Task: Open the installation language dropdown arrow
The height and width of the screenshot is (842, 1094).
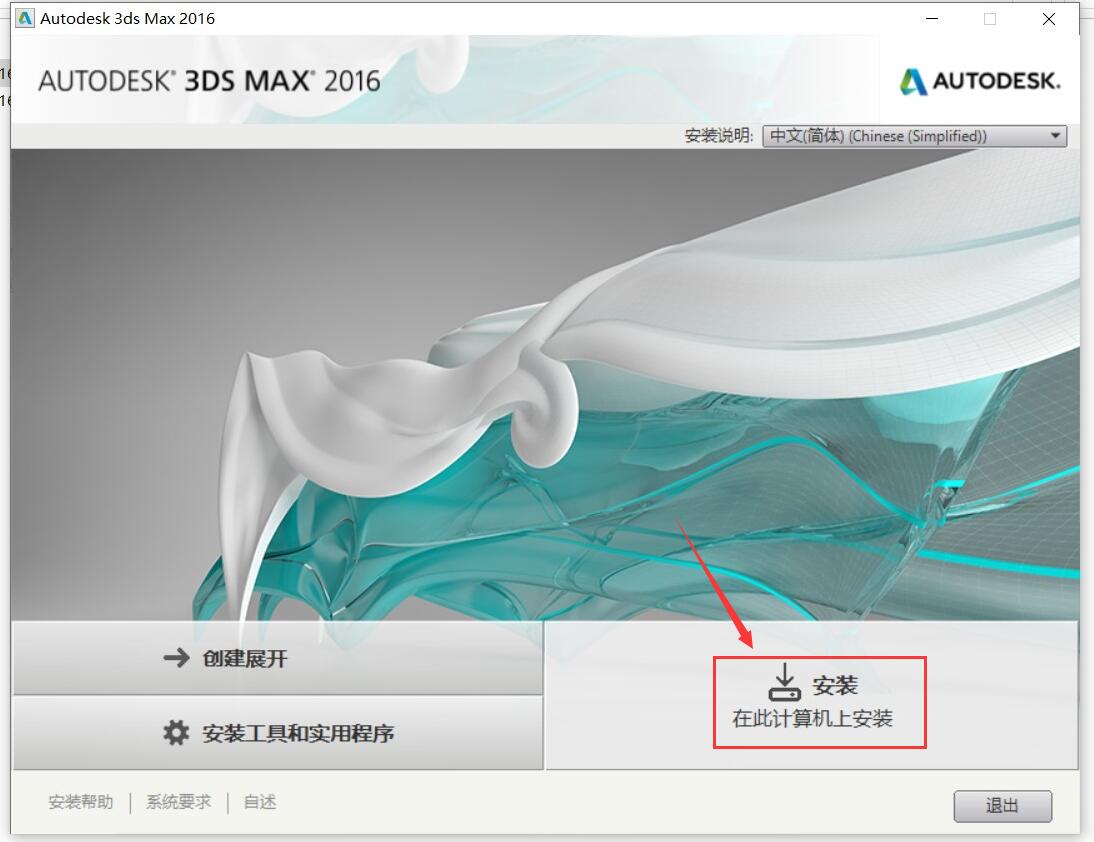Action: (x=1056, y=135)
